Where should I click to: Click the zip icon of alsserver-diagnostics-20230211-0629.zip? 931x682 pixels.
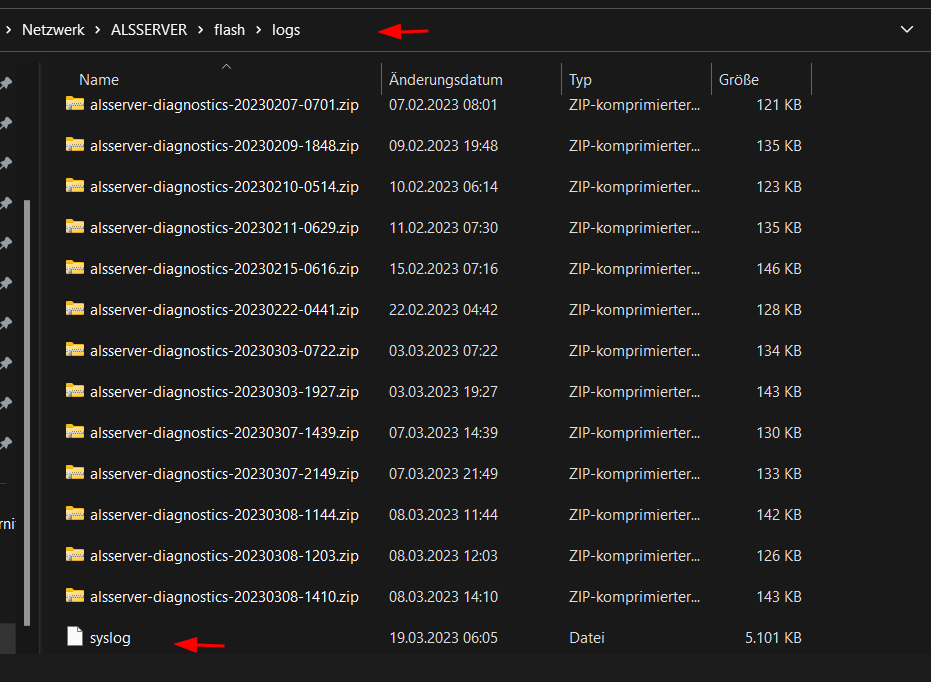75,227
